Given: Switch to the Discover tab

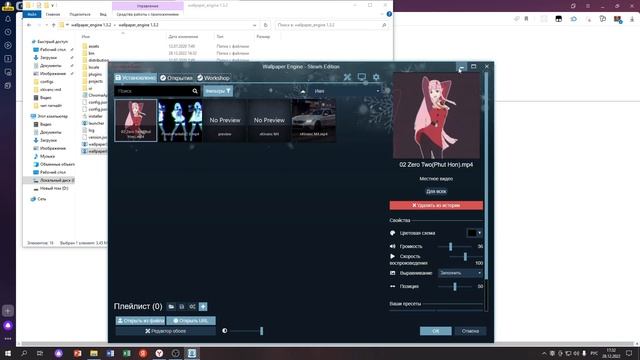Looking at the screenshot, I should click(x=176, y=78).
